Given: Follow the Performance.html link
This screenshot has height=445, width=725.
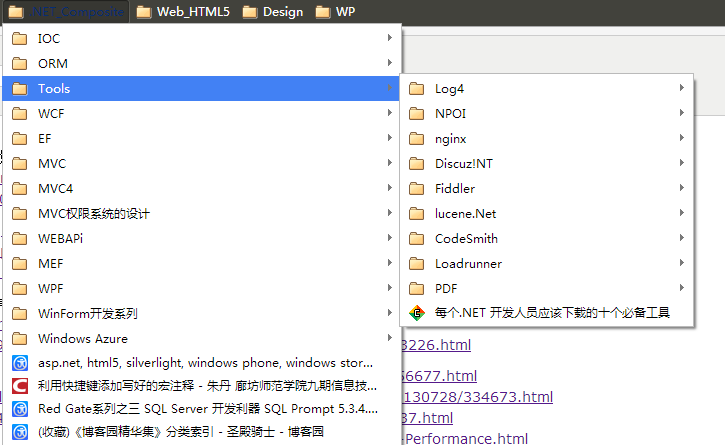Looking at the screenshot, I should coord(466,438).
